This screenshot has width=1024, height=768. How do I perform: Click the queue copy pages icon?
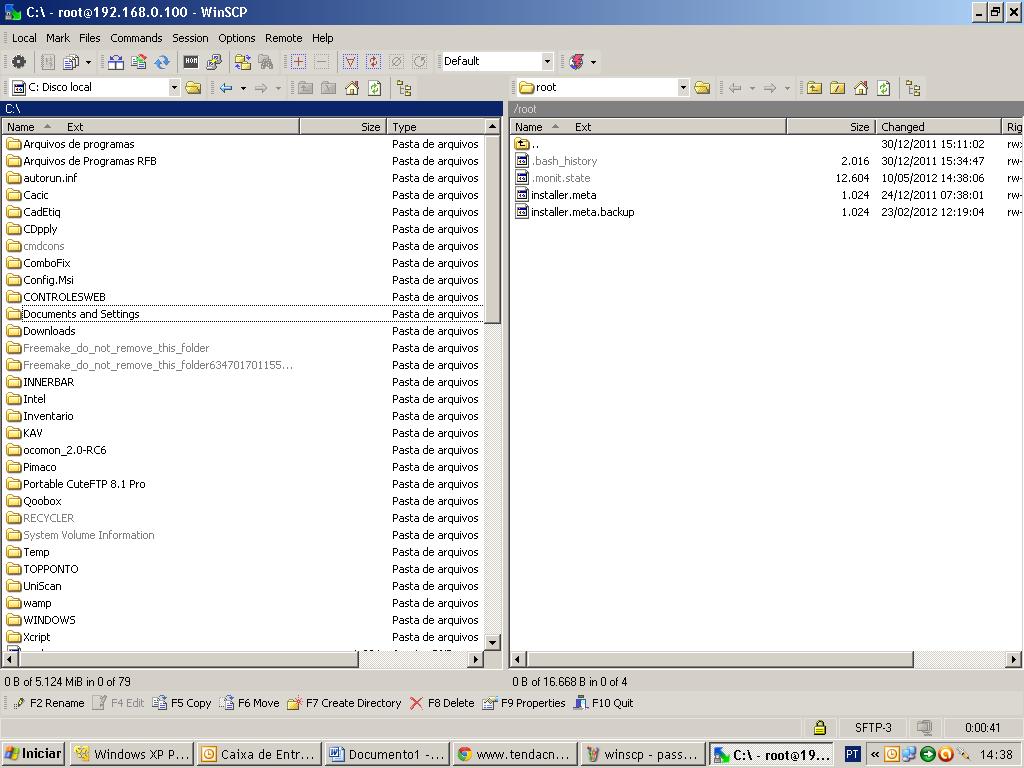coord(71,62)
